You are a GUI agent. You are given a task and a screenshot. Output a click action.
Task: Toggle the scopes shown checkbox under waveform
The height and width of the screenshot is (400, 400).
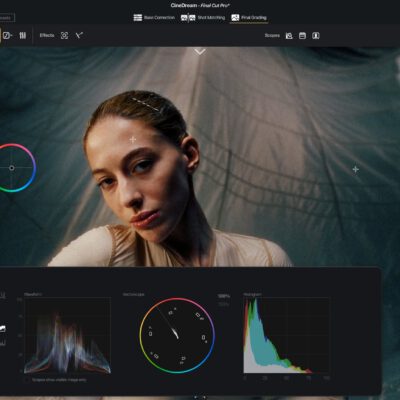pyautogui.click(x=27, y=380)
